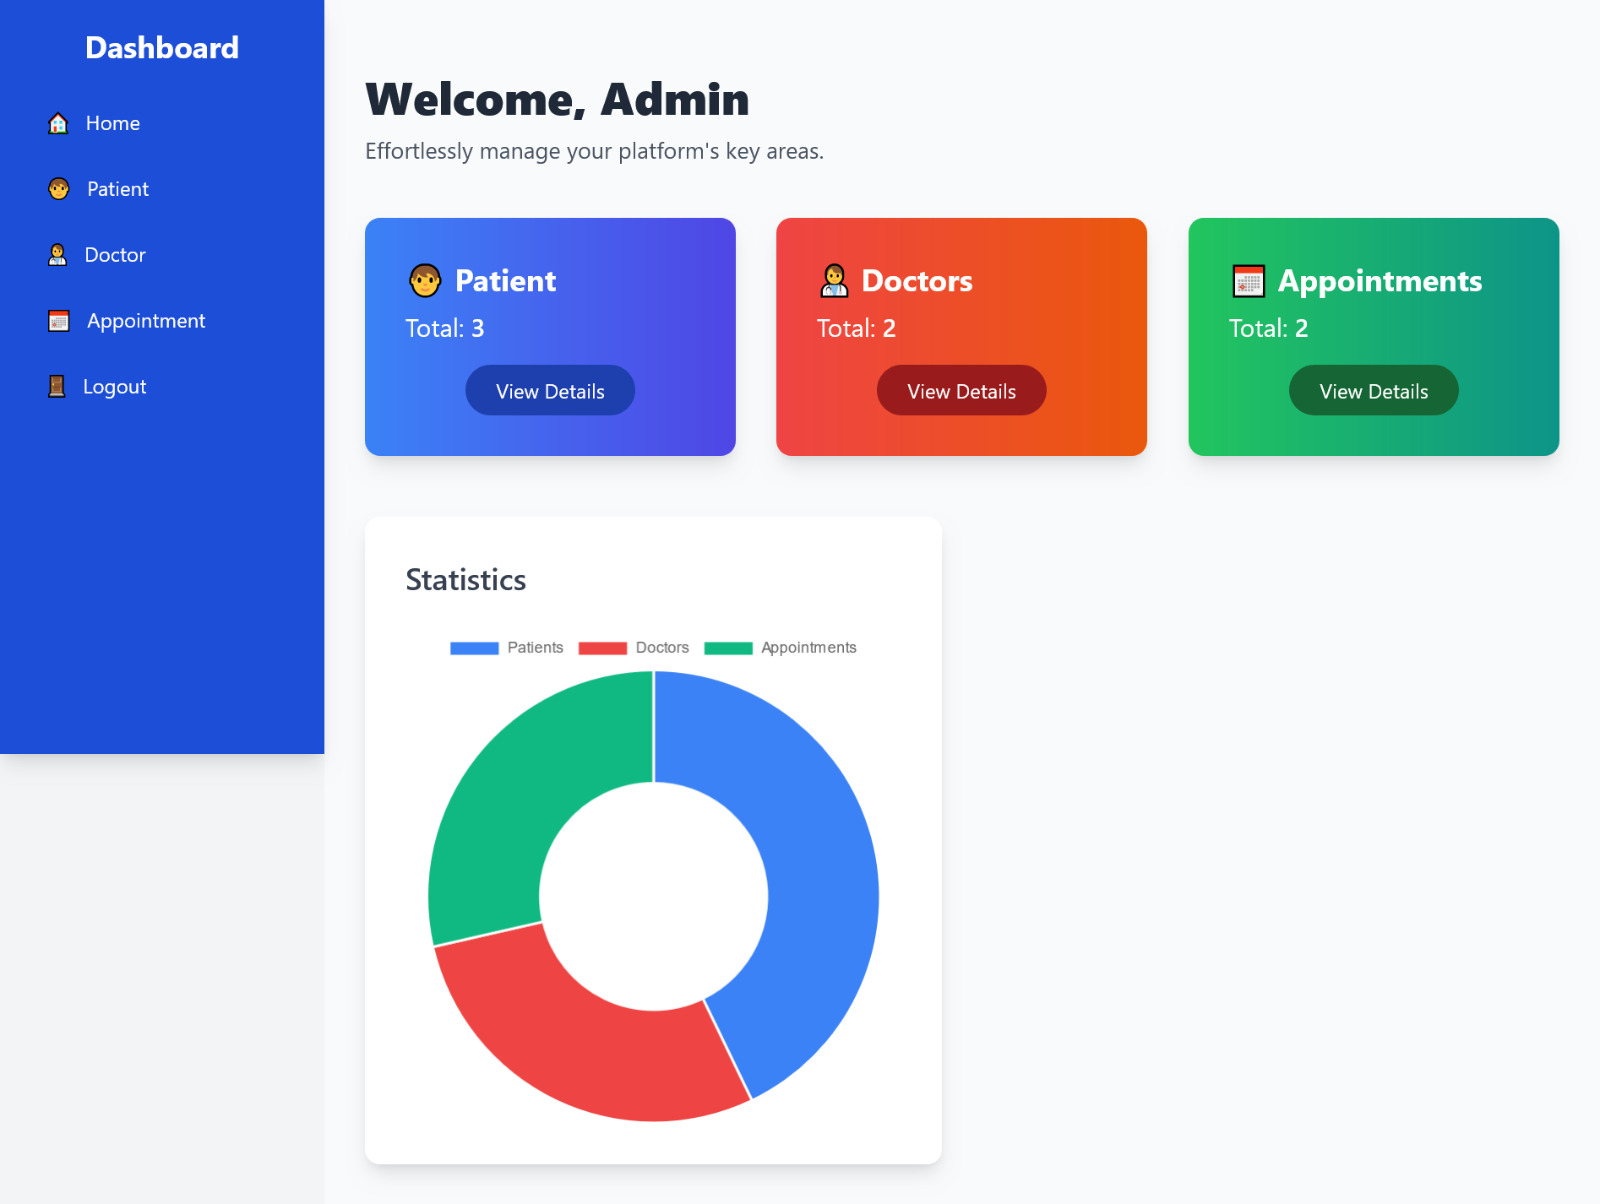The width and height of the screenshot is (1600, 1204).
Task: Click the Home icon in the sidebar
Action: pos(58,122)
